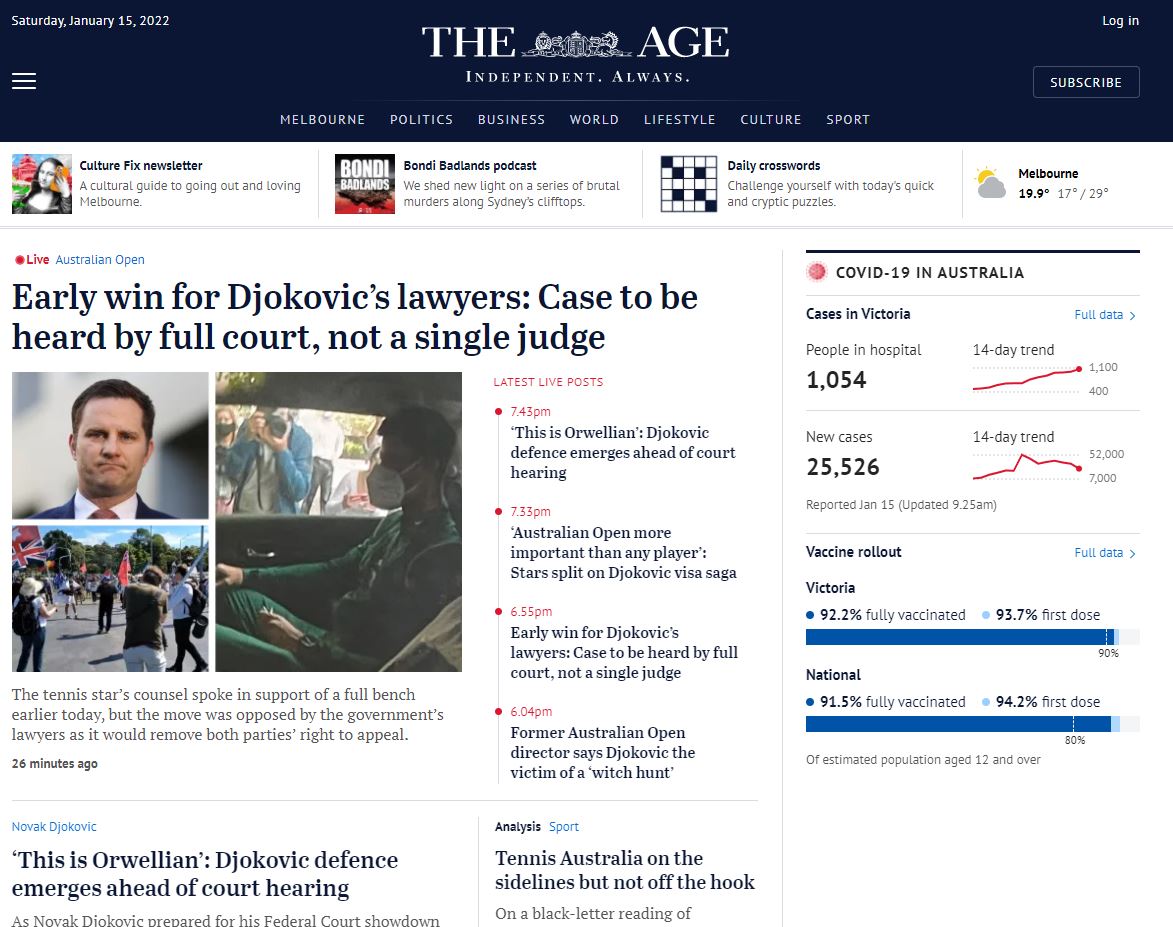Click the Melbourne weather sun-cloud icon

tap(990, 184)
